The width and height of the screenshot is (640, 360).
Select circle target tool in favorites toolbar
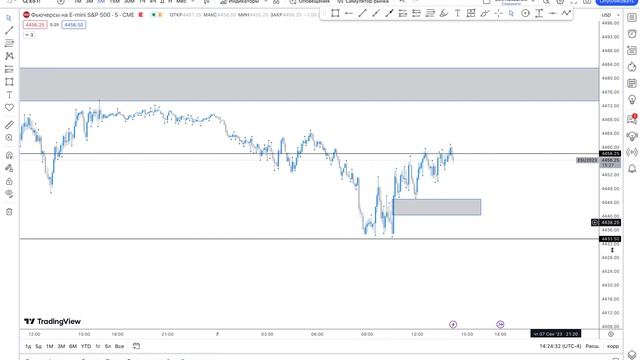coord(525,13)
